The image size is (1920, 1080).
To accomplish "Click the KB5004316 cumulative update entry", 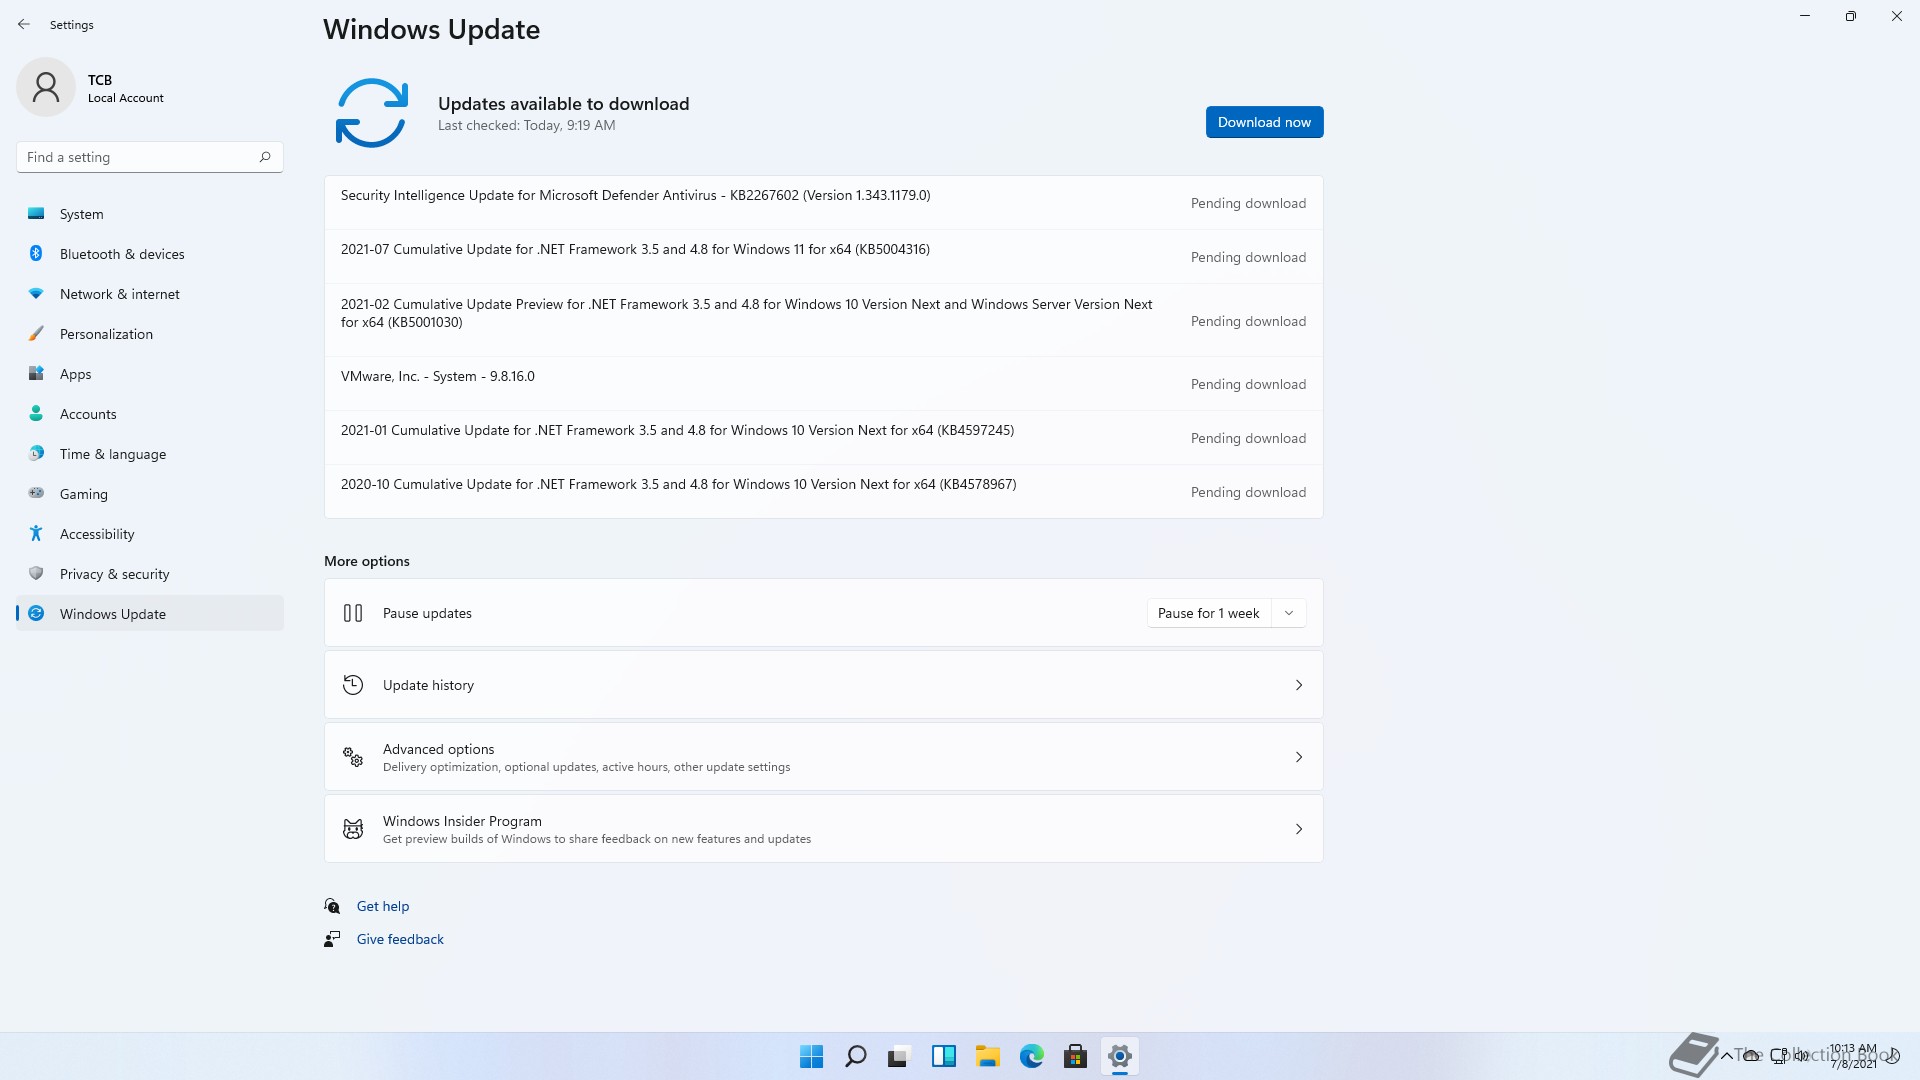I will [823, 257].
